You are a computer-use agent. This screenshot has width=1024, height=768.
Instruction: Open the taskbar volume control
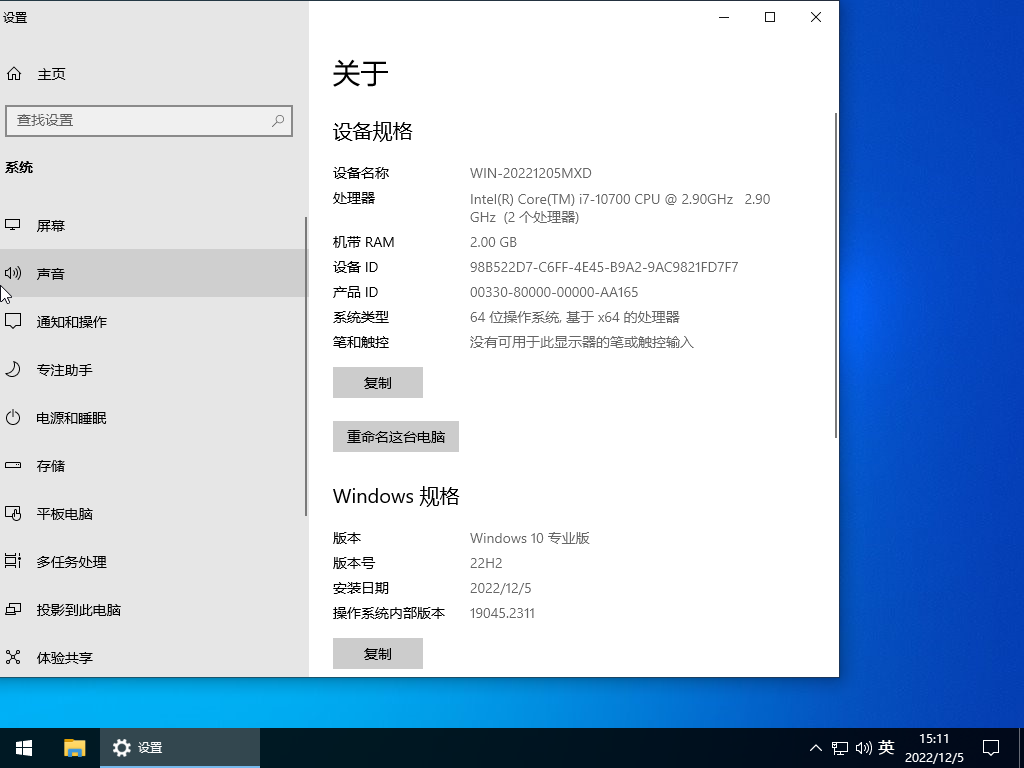click(863, 748)
